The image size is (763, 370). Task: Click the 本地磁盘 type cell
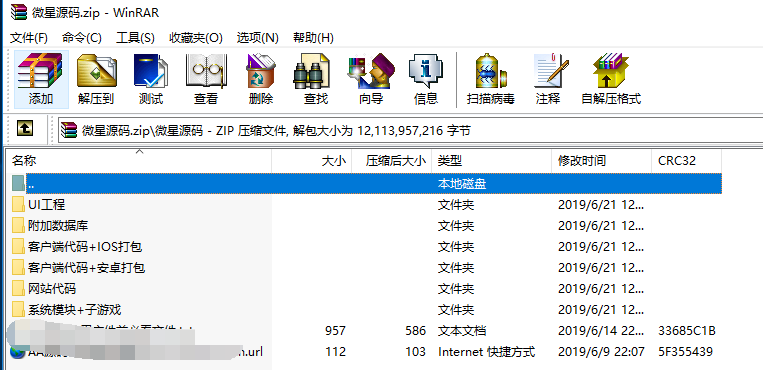click(x=462, y=184)
